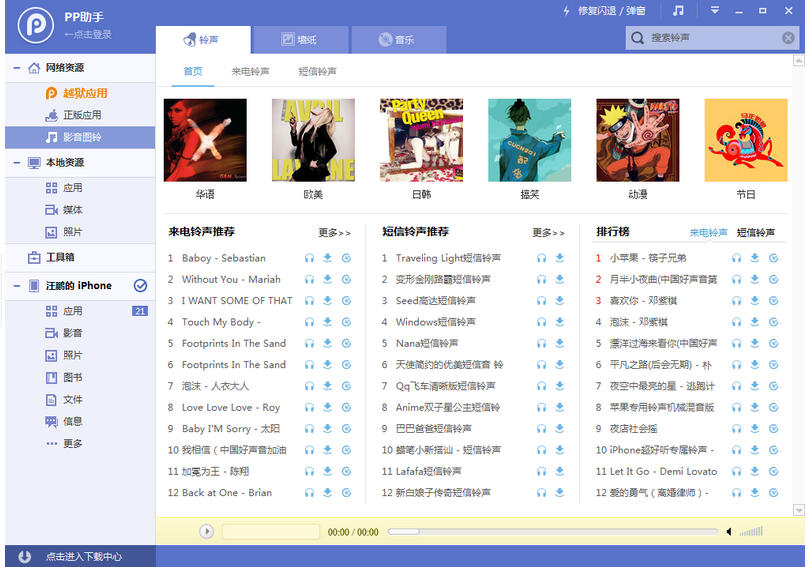This screenshot has width=807, height=567.
Task: Switch to the 壁纸 tab
Action: tap(298, 40)
